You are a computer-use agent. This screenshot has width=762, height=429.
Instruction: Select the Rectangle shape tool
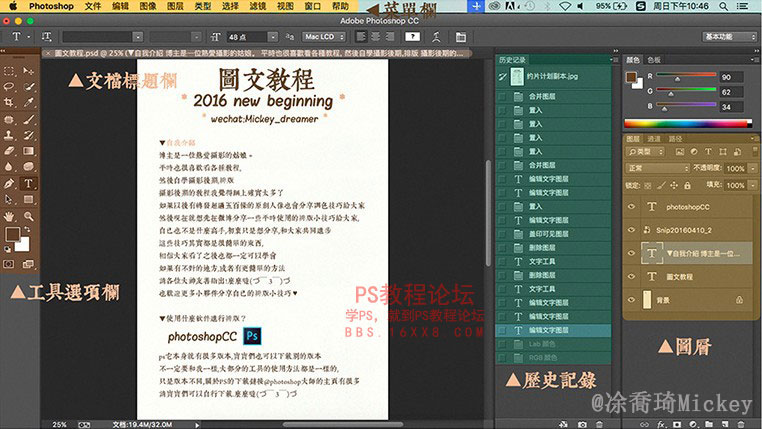(x=29, y=199)
